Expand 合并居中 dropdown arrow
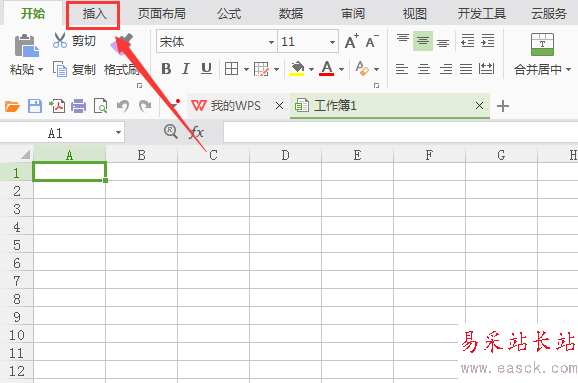 (568, 69)
